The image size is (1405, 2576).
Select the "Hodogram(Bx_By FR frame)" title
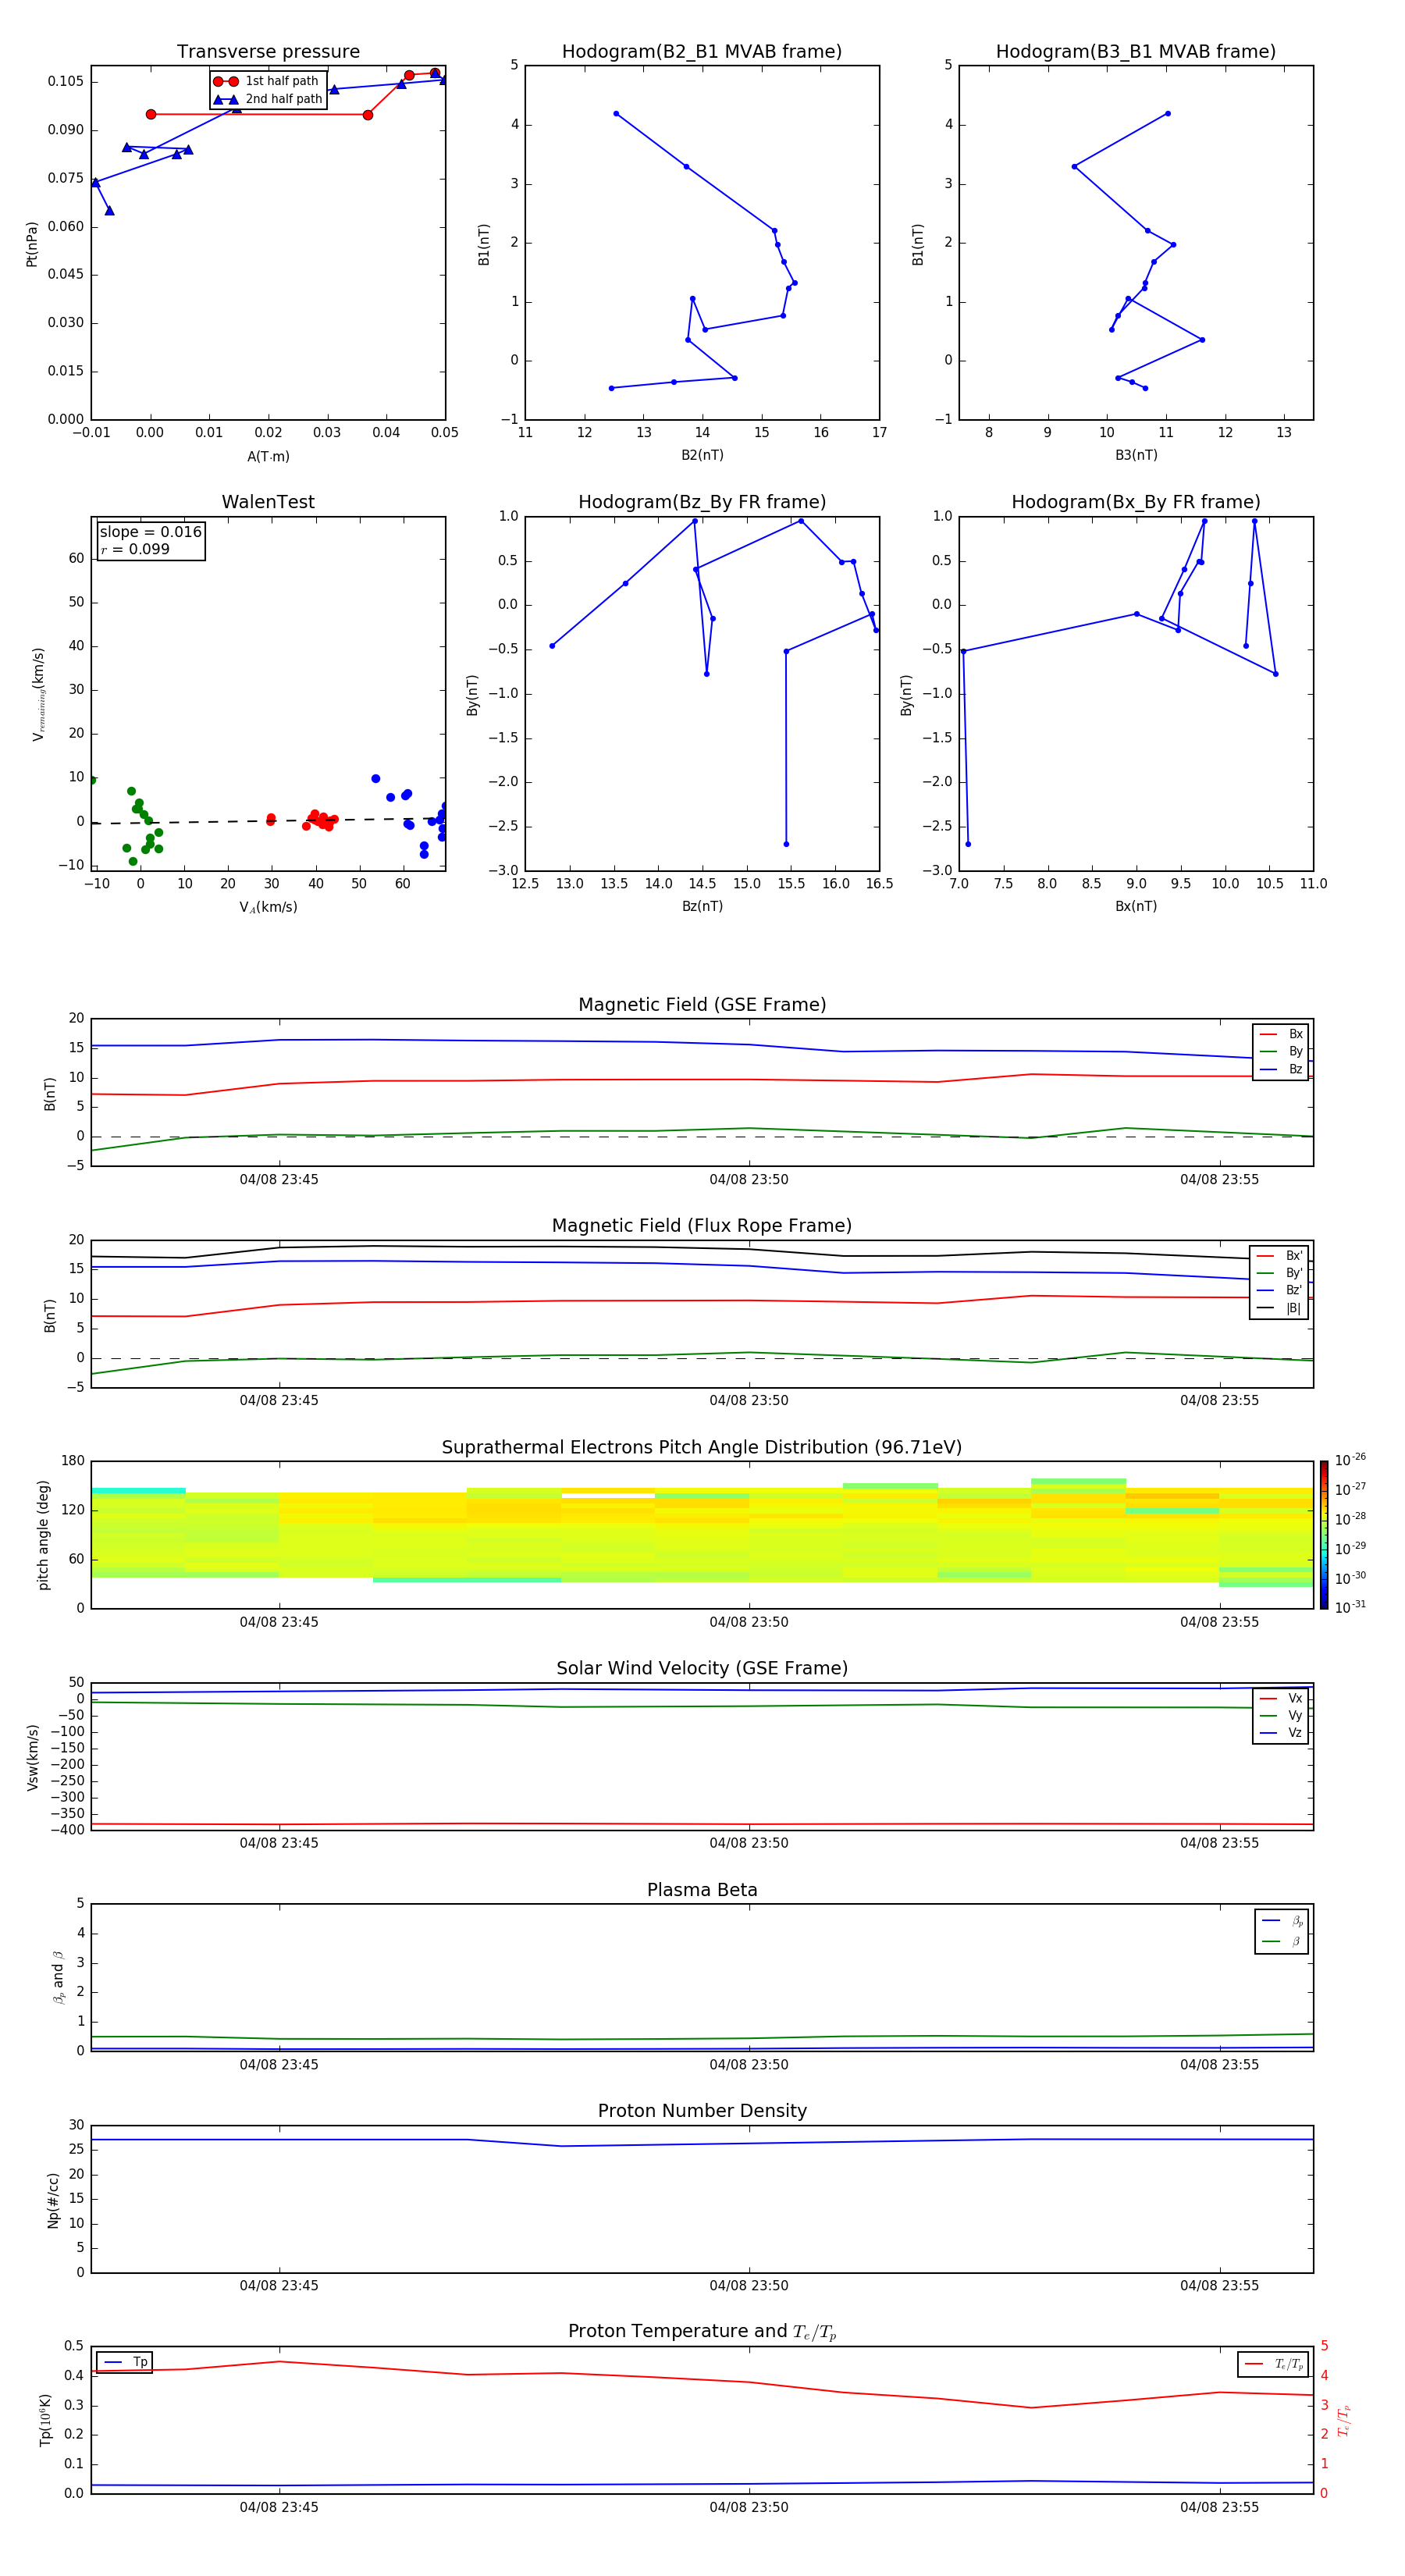point(1136,502)
